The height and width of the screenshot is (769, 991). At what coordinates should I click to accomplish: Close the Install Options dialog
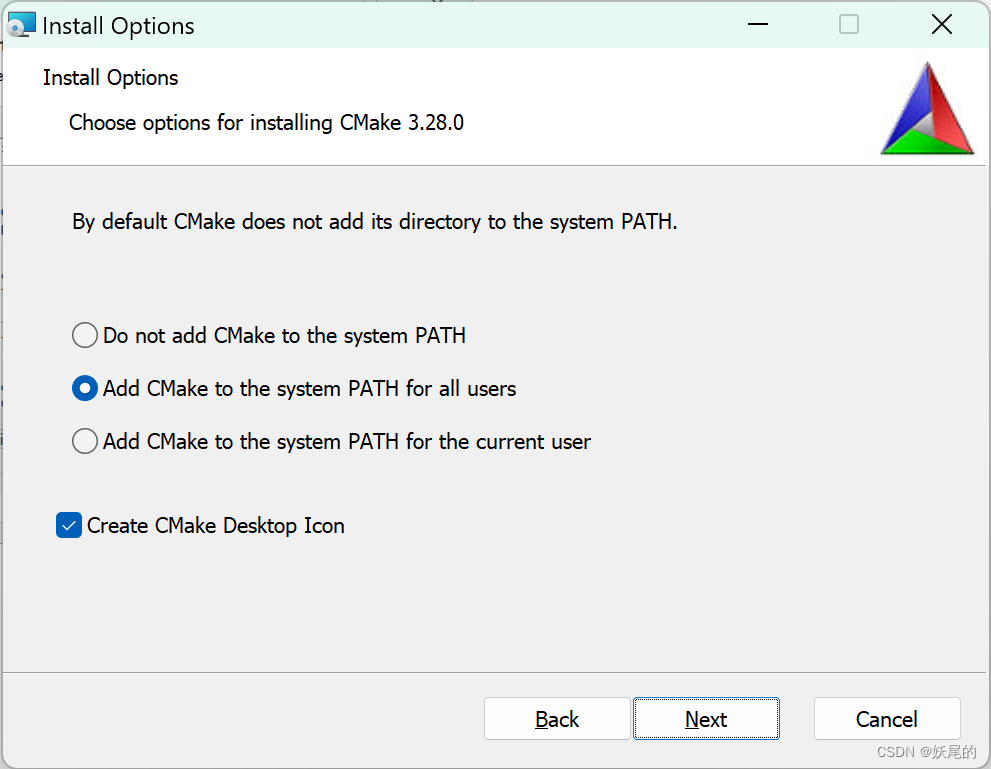click(942, 25)
